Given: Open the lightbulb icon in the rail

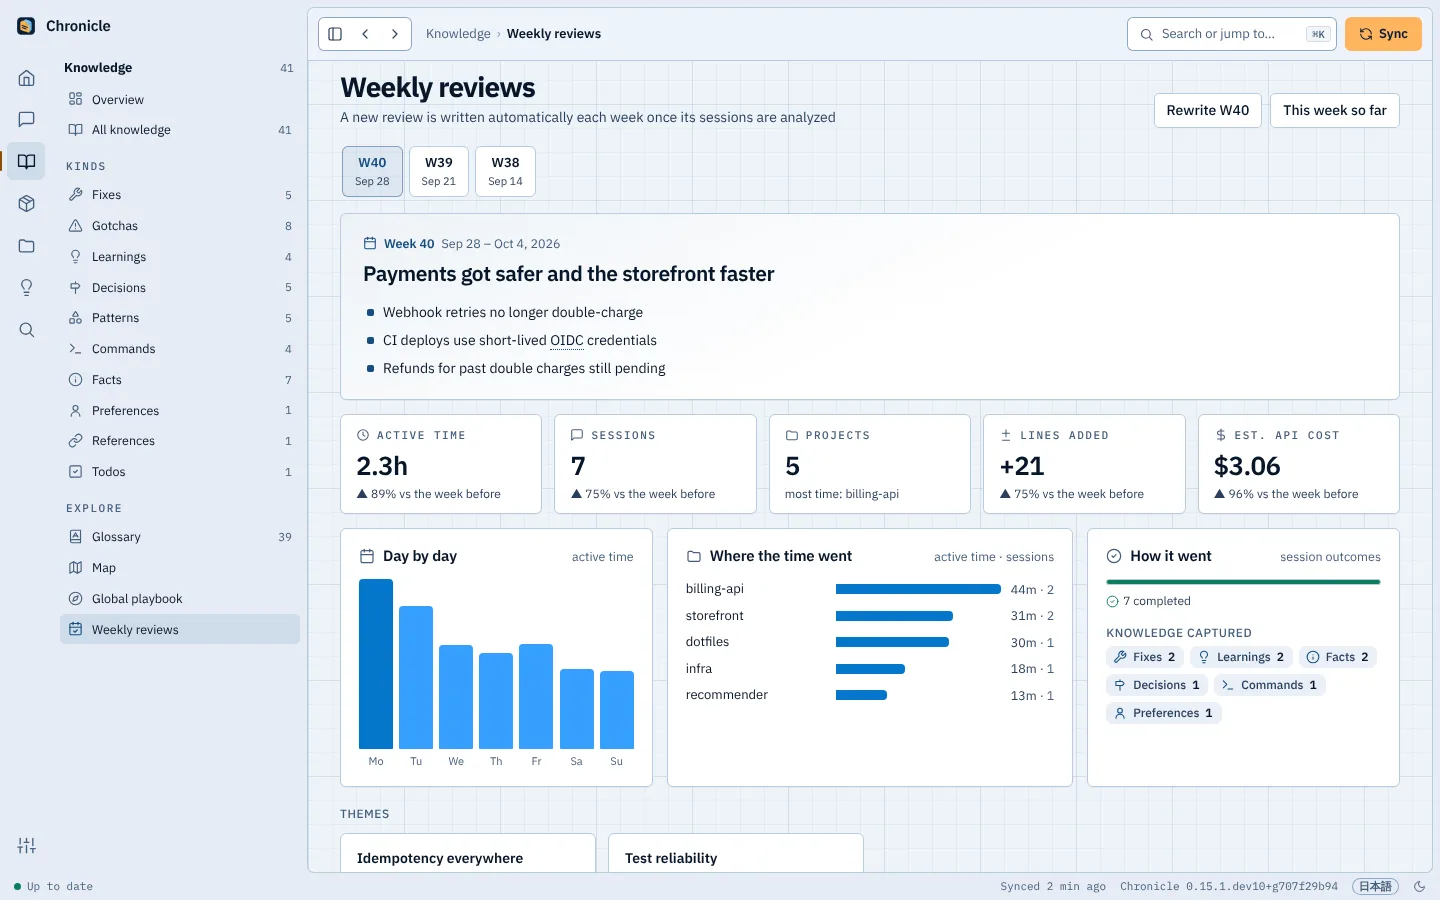Looking at the screenshot, I should [27, 288].
